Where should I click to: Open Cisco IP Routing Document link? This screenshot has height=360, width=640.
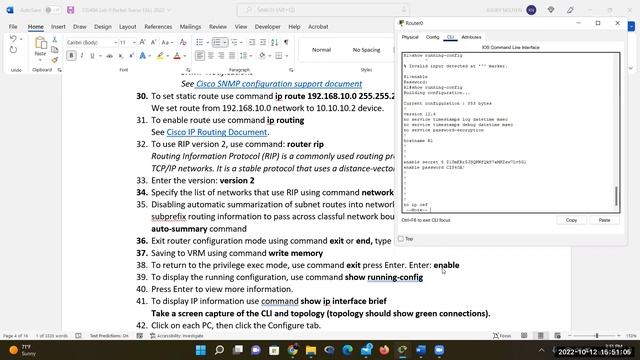pyautogui.click(x=217, y=132)
